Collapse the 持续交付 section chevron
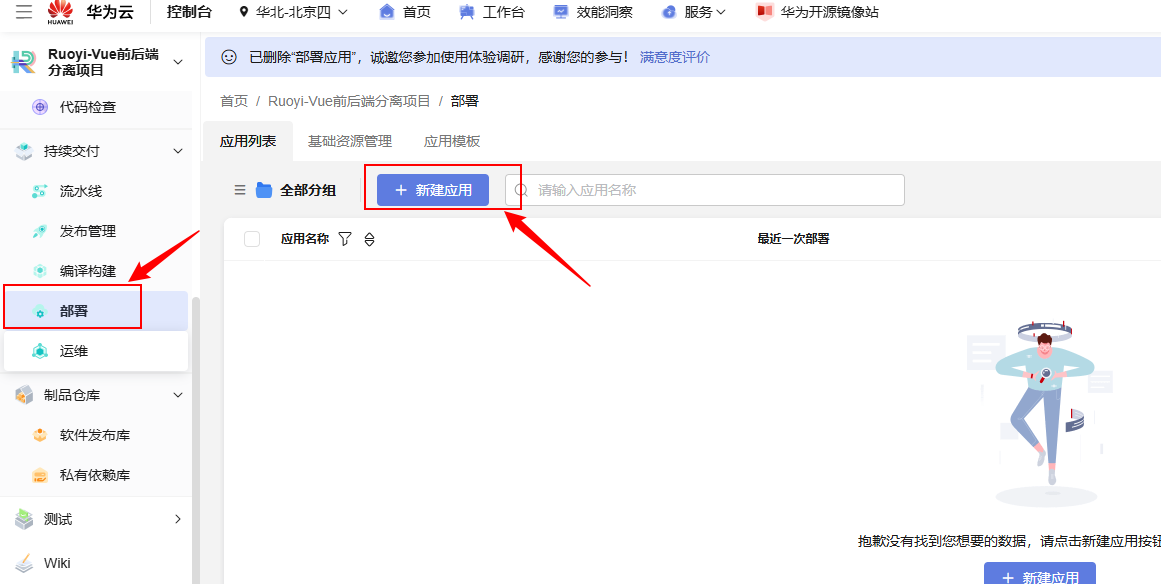 [178, 151]
